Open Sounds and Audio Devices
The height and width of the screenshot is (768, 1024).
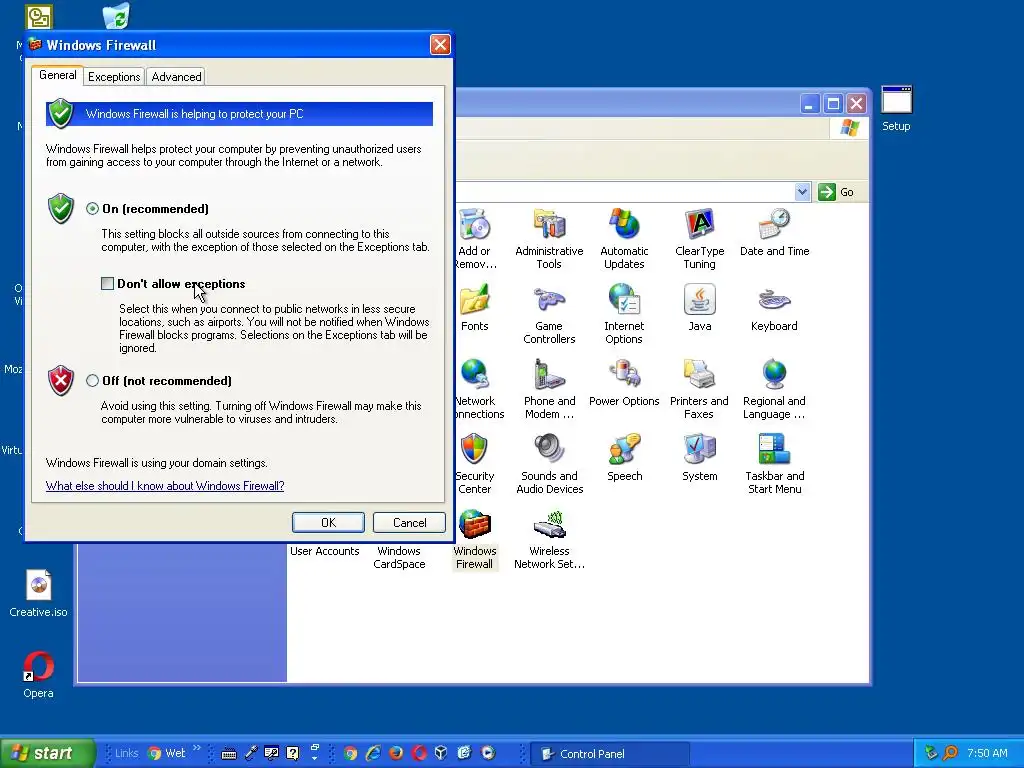[549, 464]
